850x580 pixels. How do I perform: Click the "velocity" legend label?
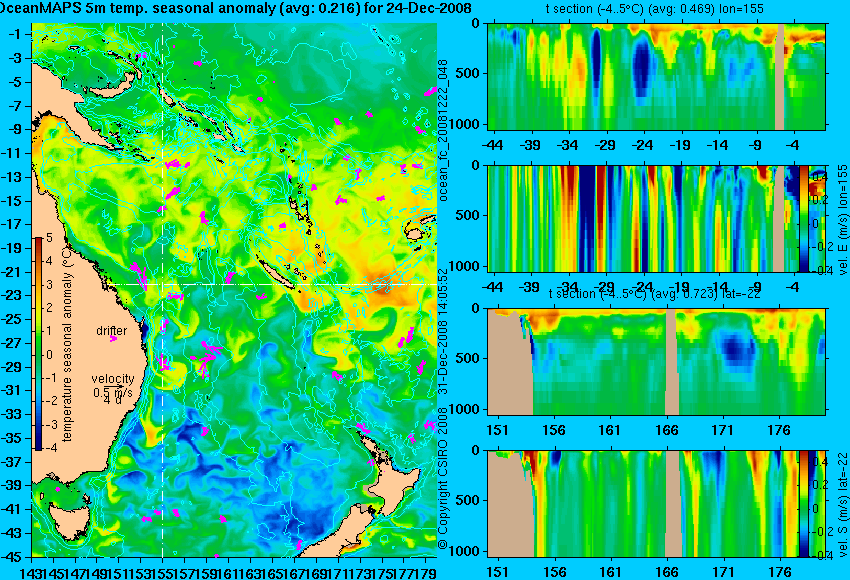[113, 379]
